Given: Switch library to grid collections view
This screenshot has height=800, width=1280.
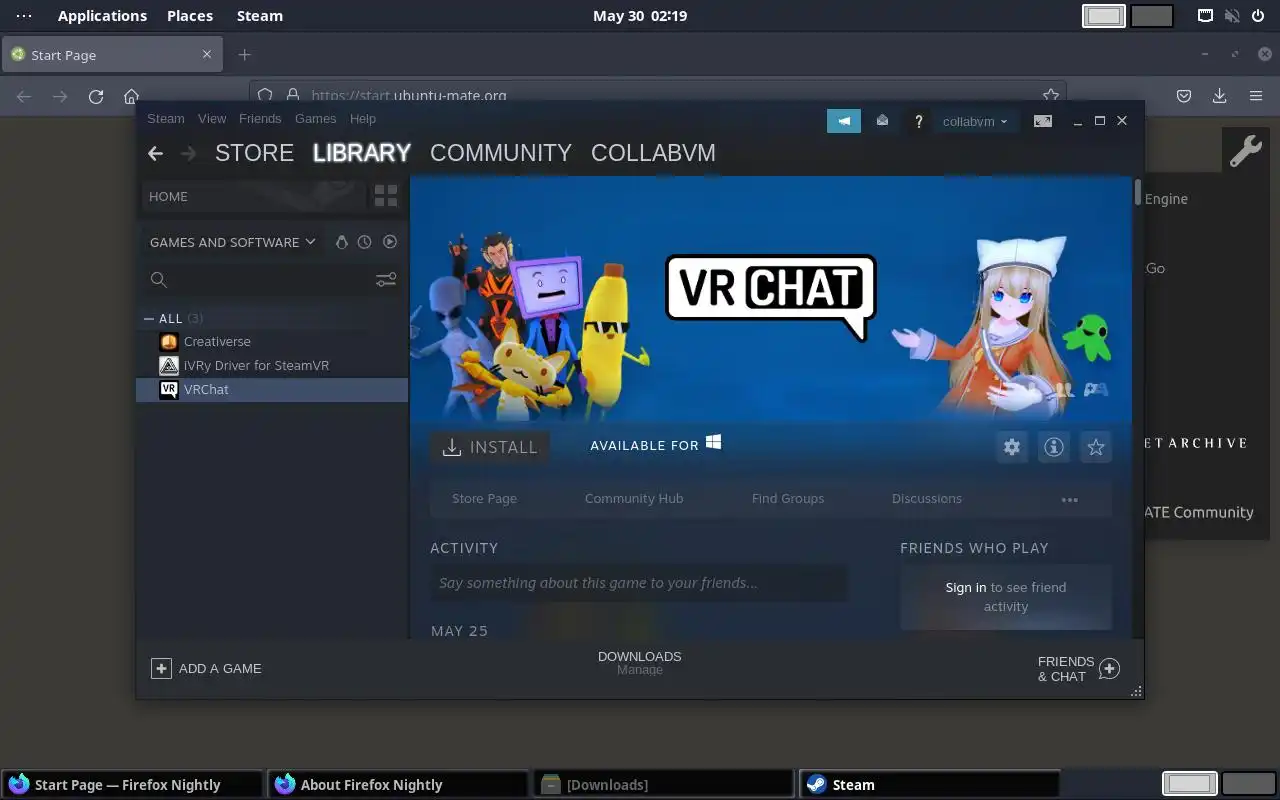Looking at the screenshot, I should [386, 196].
